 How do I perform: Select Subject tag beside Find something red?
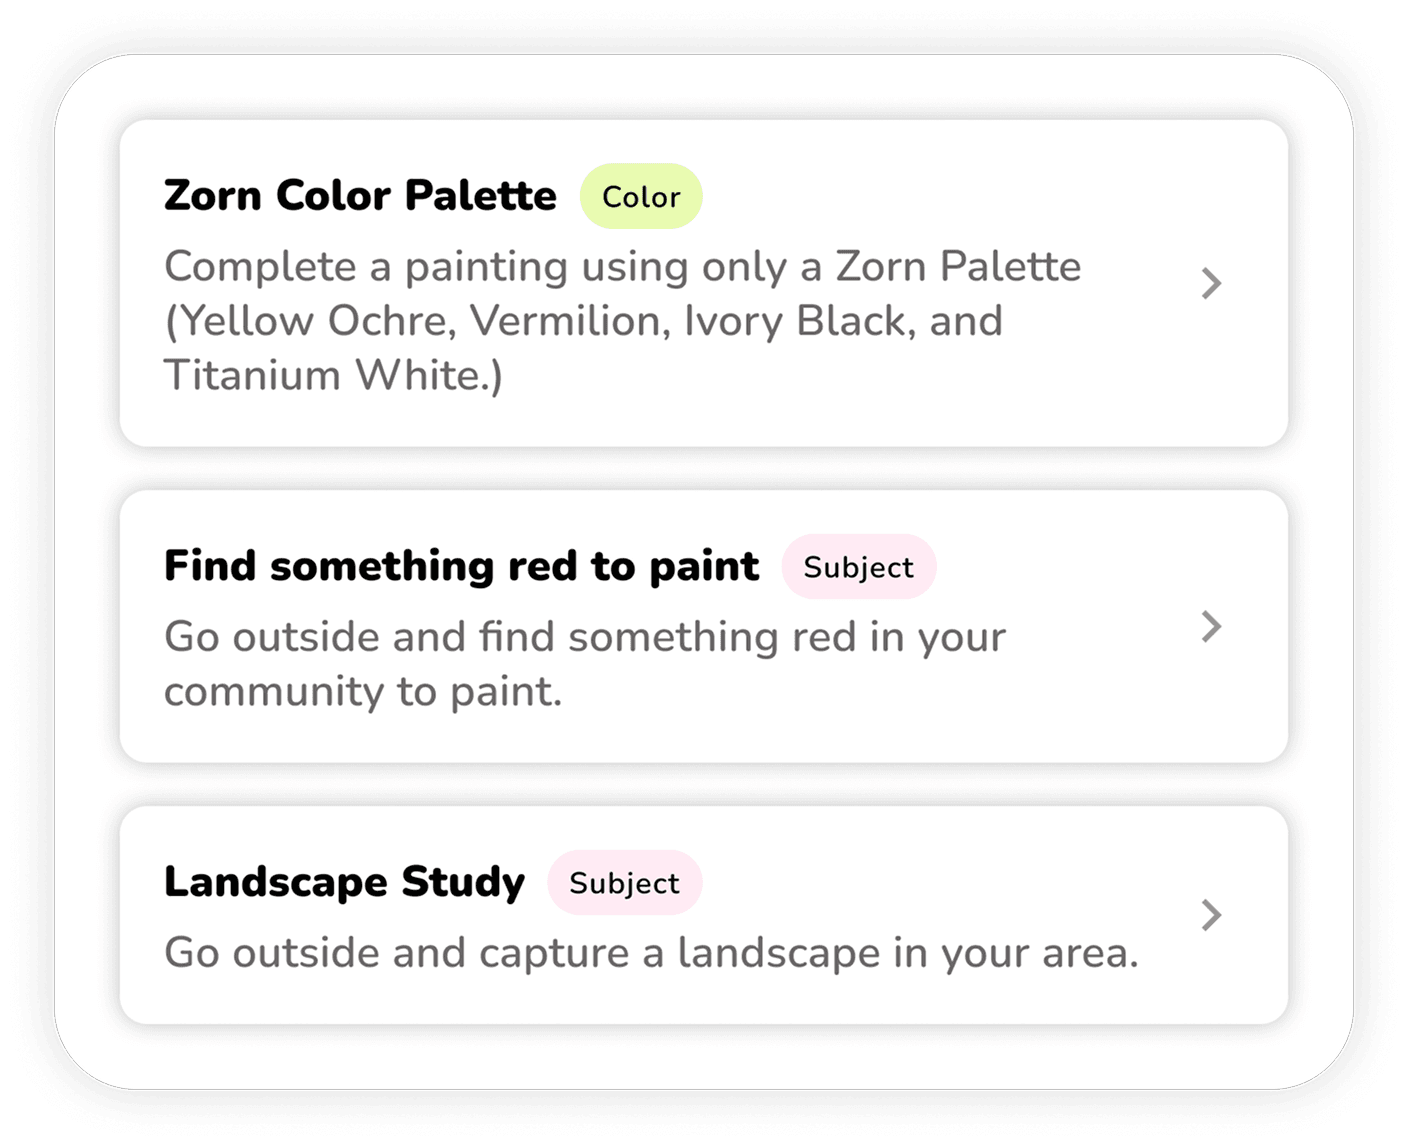[858, 567]
